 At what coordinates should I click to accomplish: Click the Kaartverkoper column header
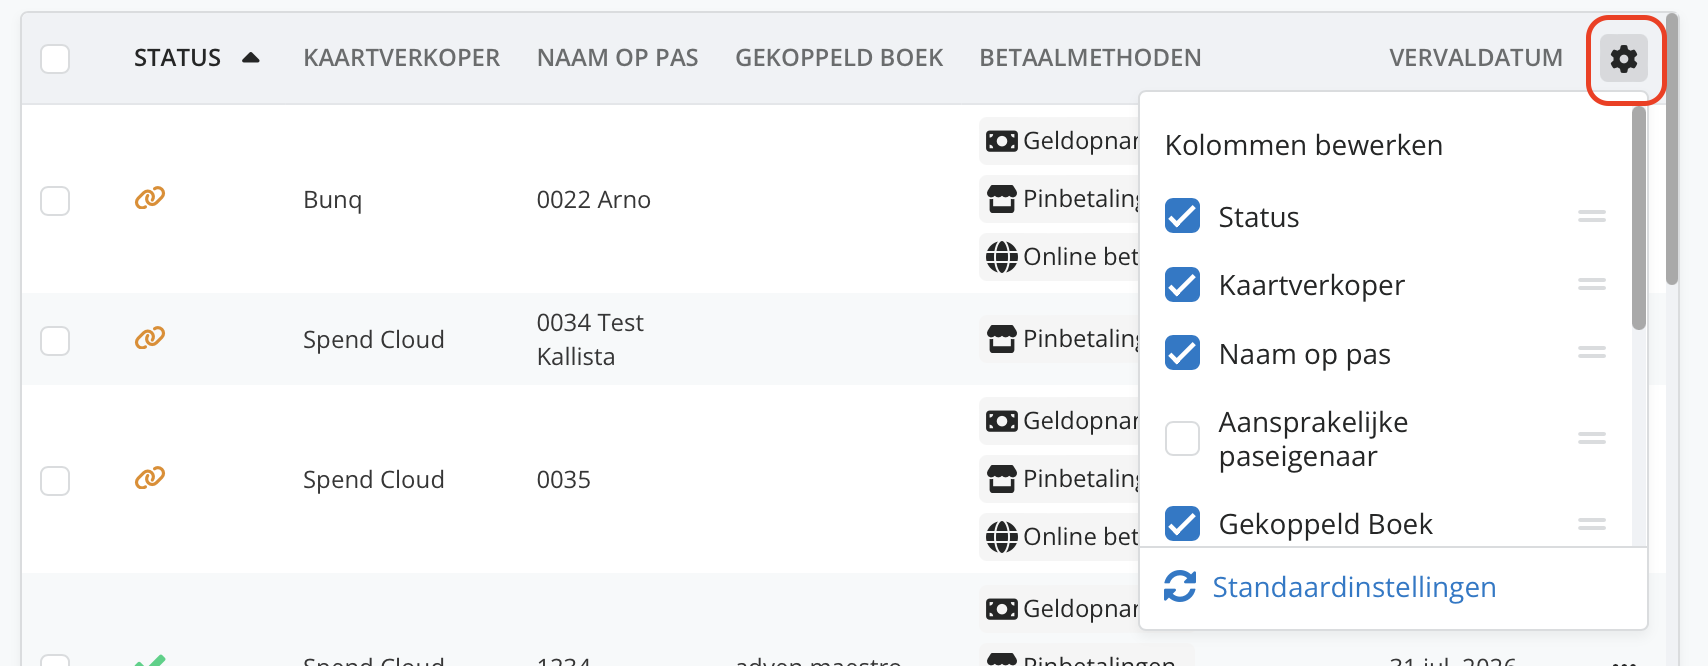click(401, 58)
